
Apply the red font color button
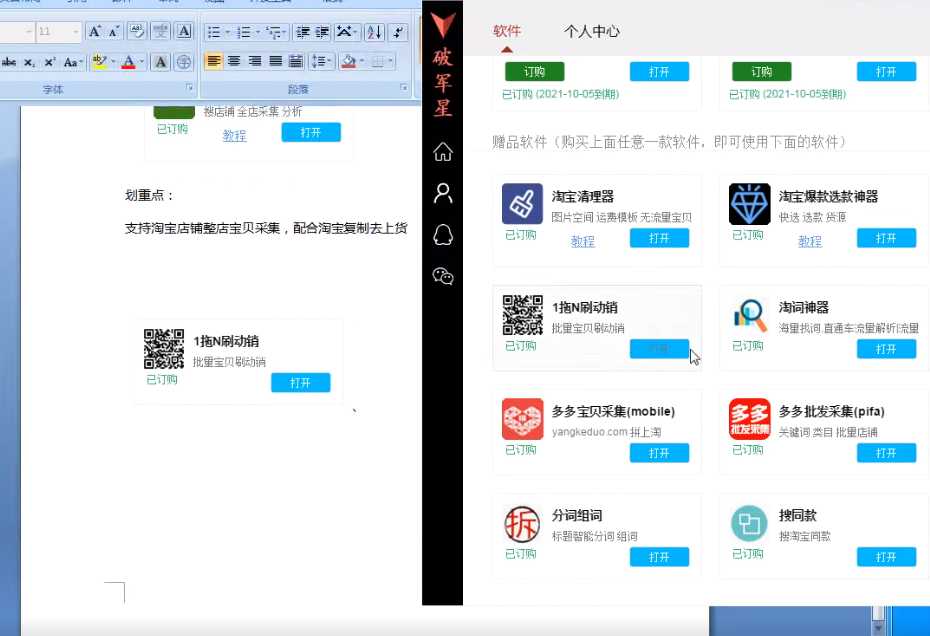click(x=129, y=62)
